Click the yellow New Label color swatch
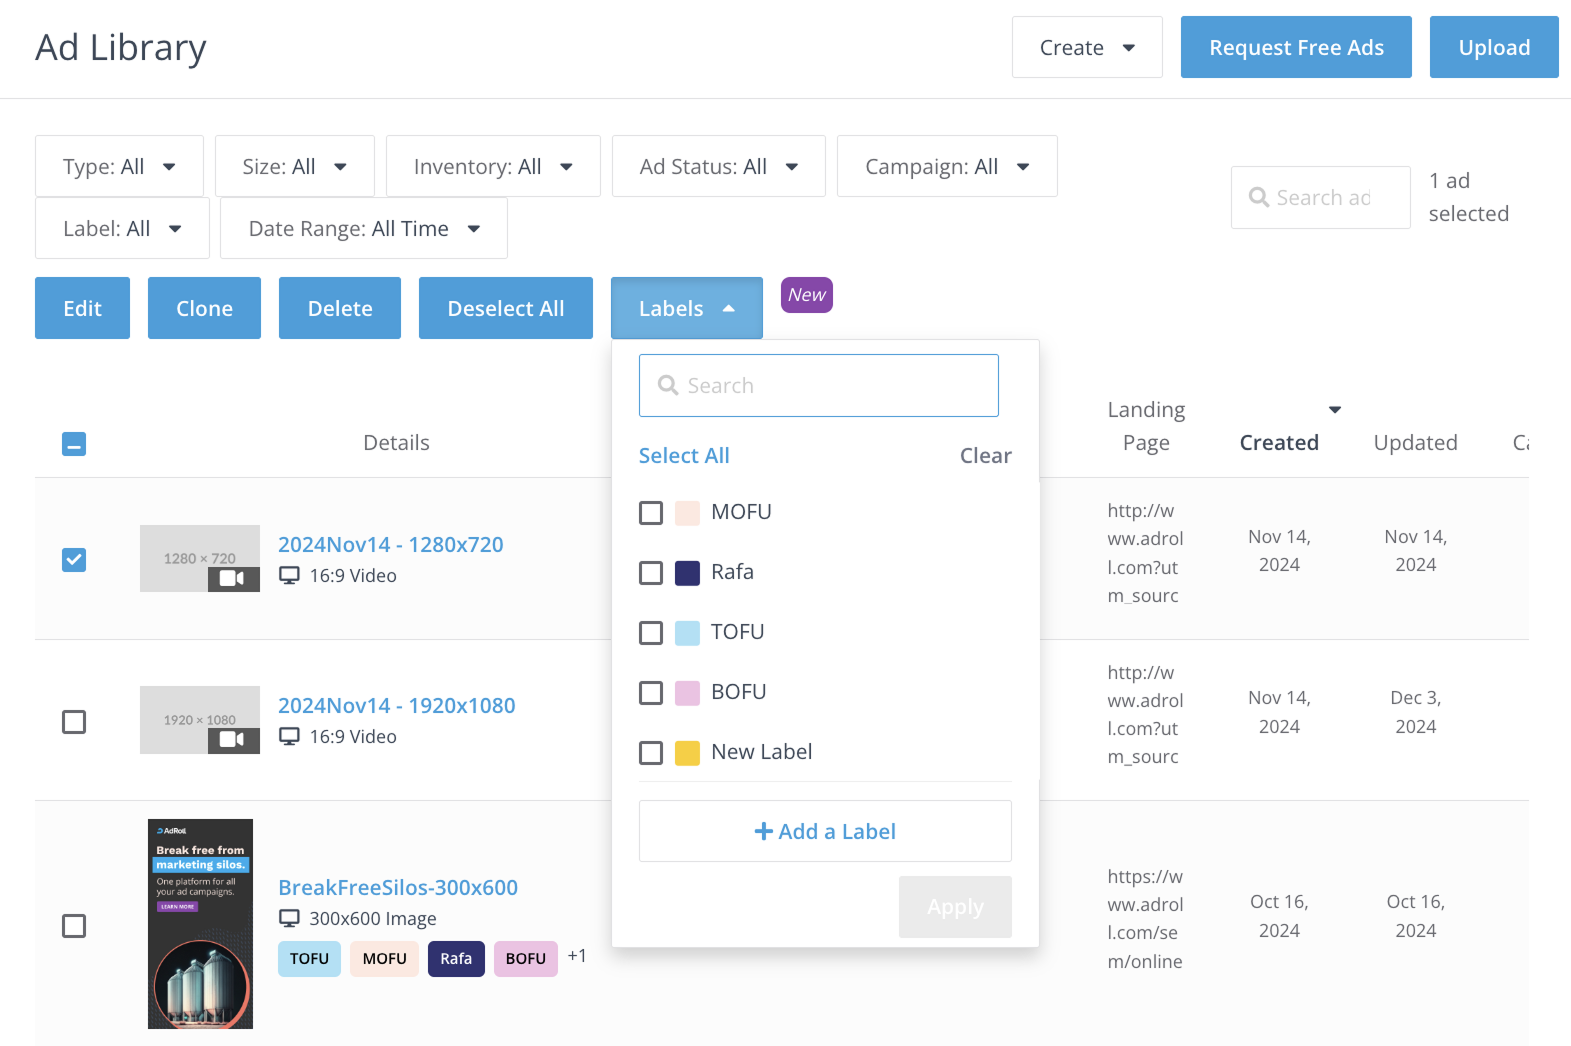This screenshot has width=1571, height=1046. 687,753
